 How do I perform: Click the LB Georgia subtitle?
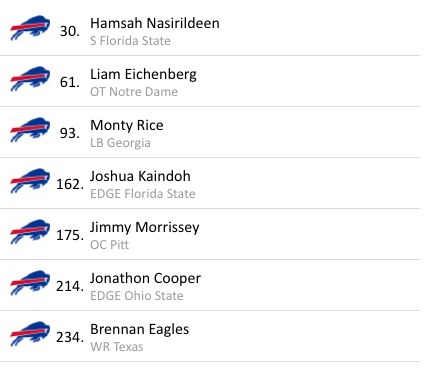click(120, 143)
